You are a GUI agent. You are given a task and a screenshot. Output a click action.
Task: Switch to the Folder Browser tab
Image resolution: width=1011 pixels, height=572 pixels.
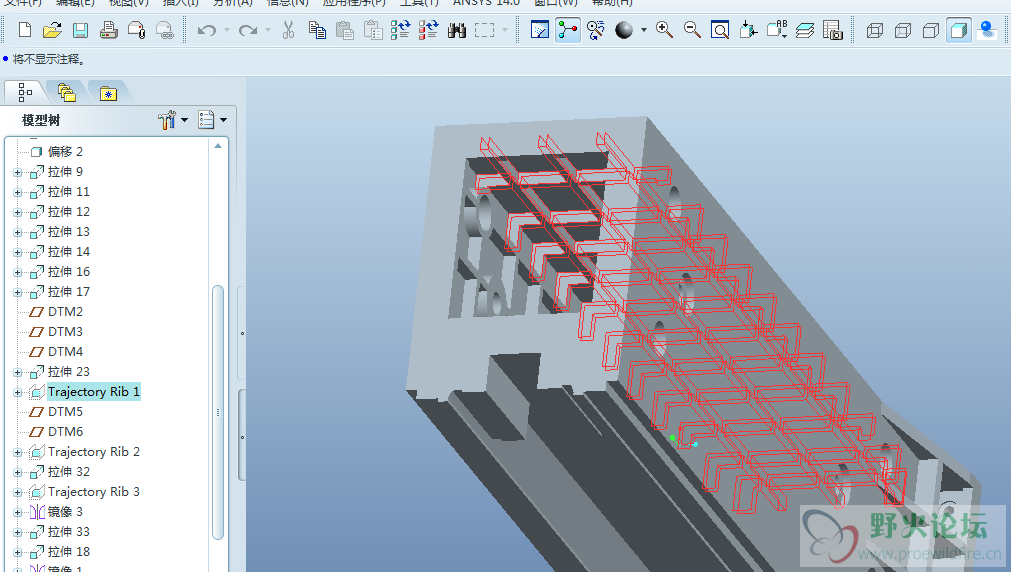point(66,93)
